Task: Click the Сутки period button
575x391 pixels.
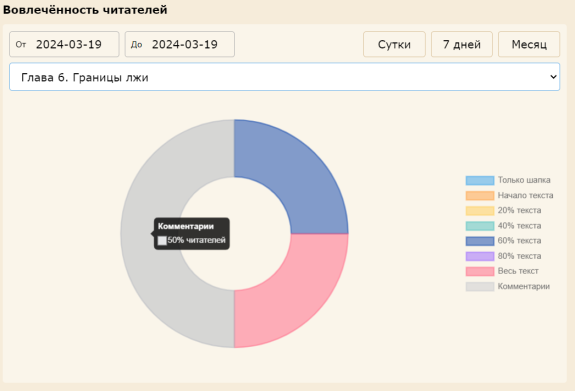Action: pos(394,44)
